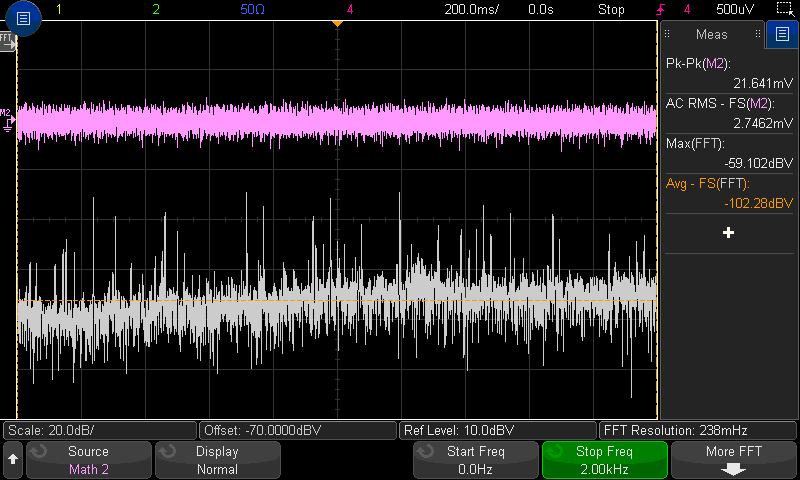Open the Meas sidebar tab
The width and height of the screenshot is (800, 480).
tap(712, 34)
